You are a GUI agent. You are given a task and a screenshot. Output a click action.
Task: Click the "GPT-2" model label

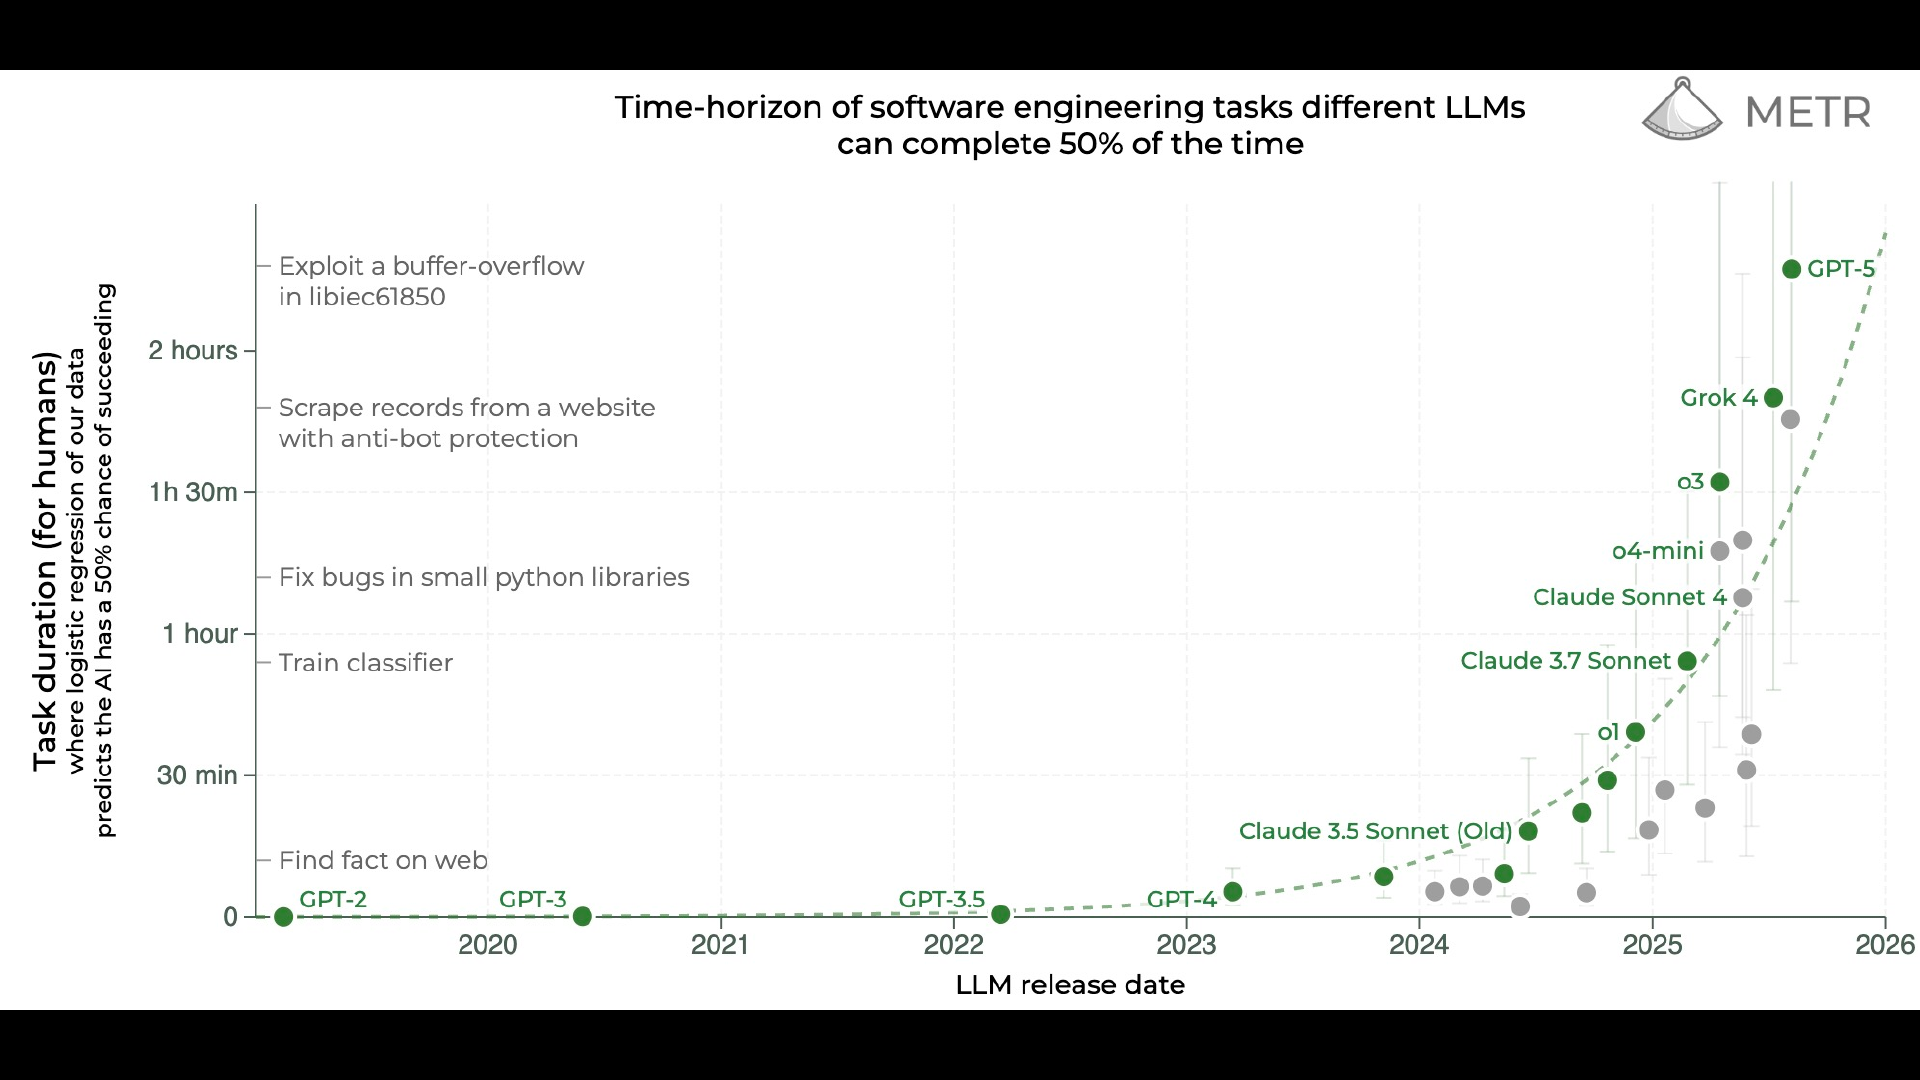point(333,899)
